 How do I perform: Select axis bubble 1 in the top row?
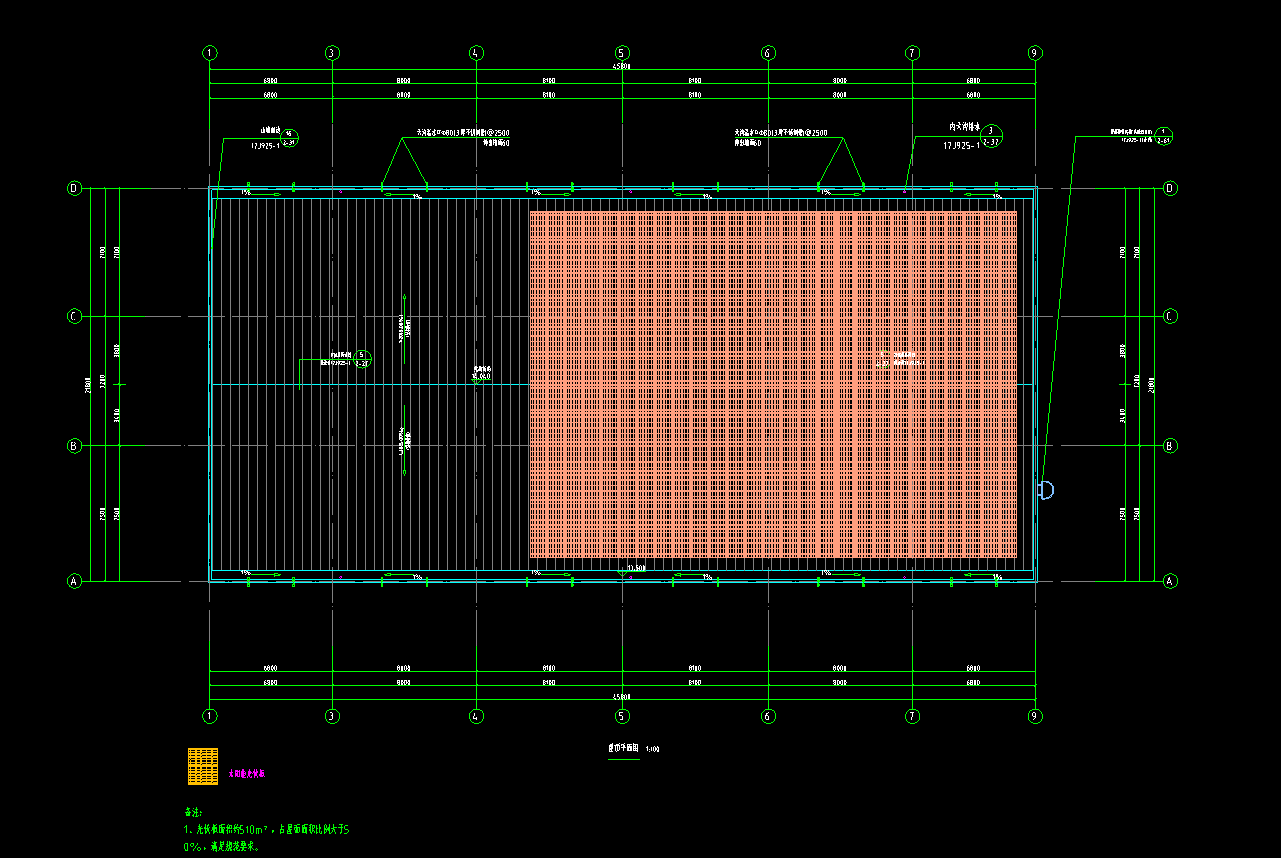pos(210,53)
